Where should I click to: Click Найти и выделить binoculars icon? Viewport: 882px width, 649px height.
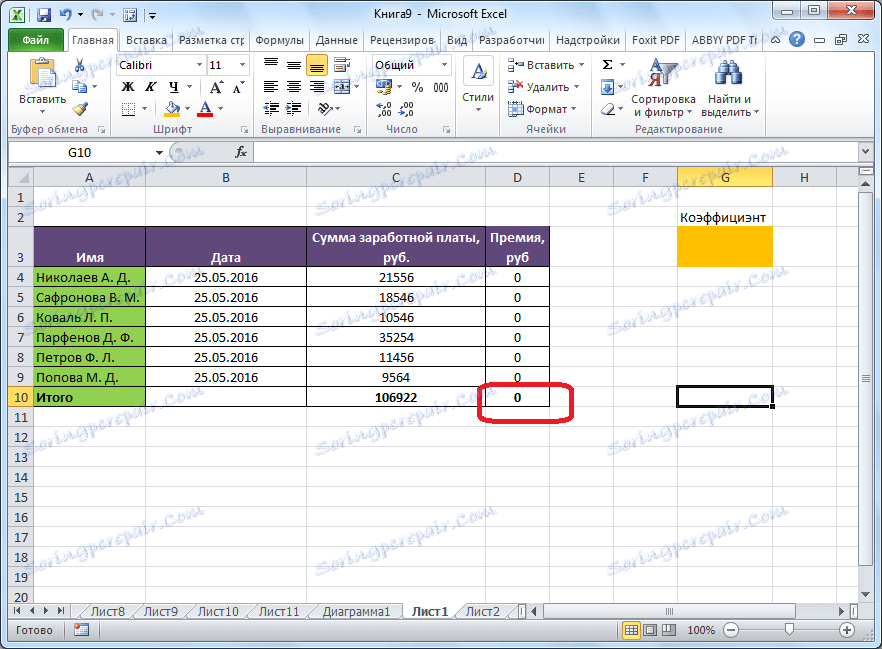(729, 73)
